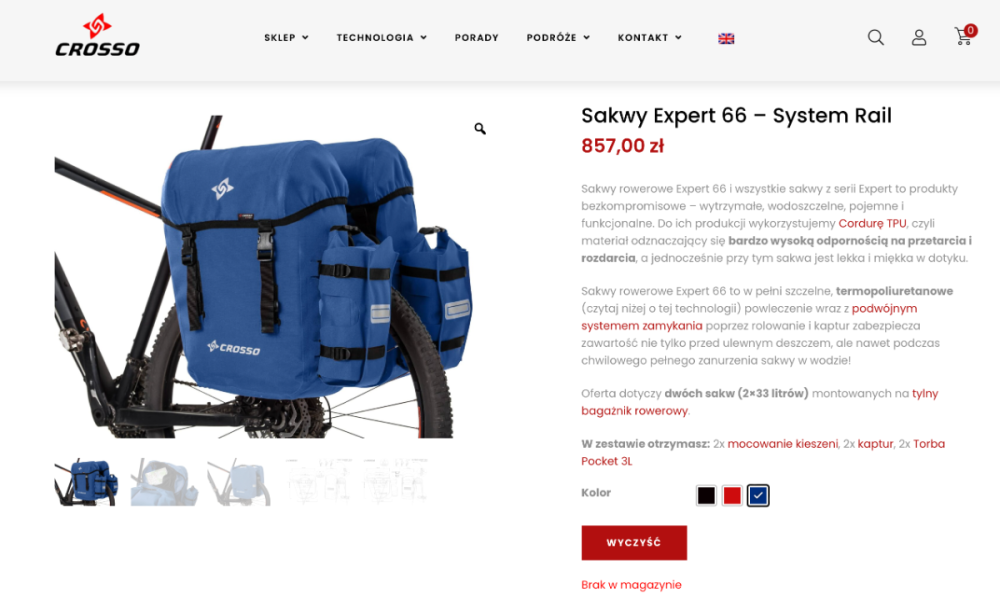Select the first blue pannier thumbnail
This screenshot has width=1000, height=598.
[85, 482]
